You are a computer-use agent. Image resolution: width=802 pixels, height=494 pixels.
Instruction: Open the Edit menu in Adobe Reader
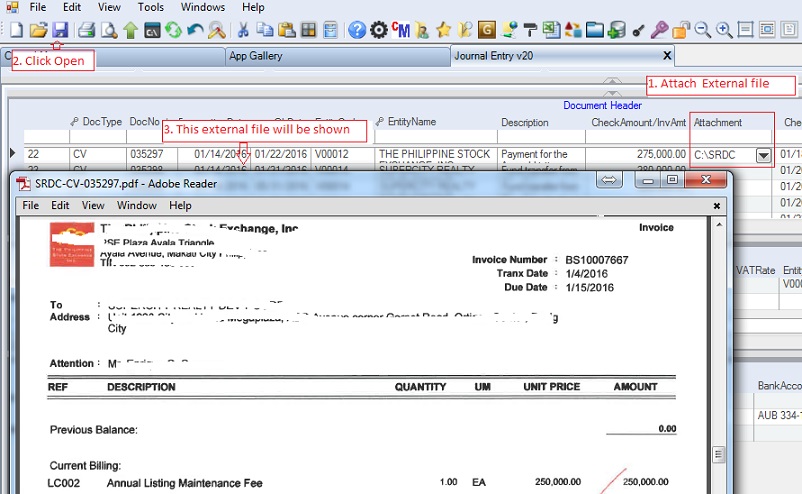point(60,205)
